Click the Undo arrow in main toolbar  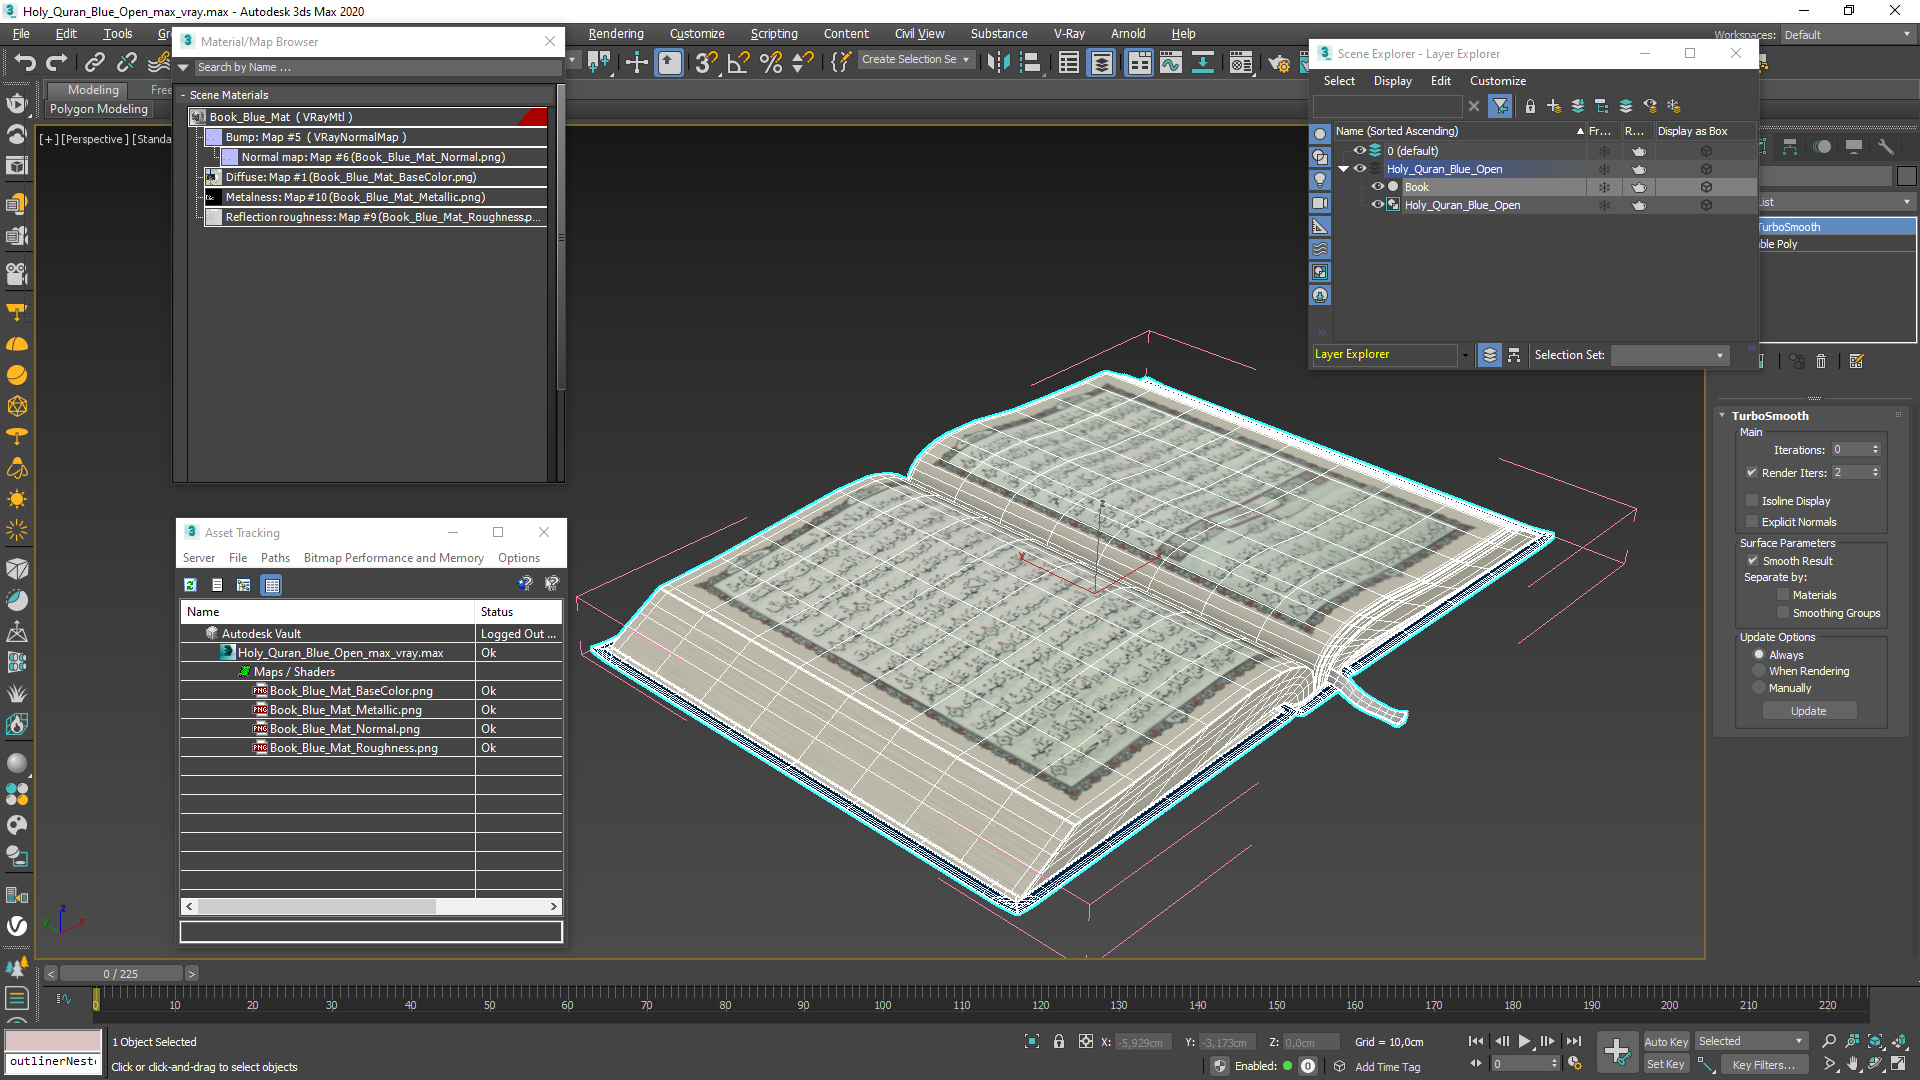[x=25, y=63]
